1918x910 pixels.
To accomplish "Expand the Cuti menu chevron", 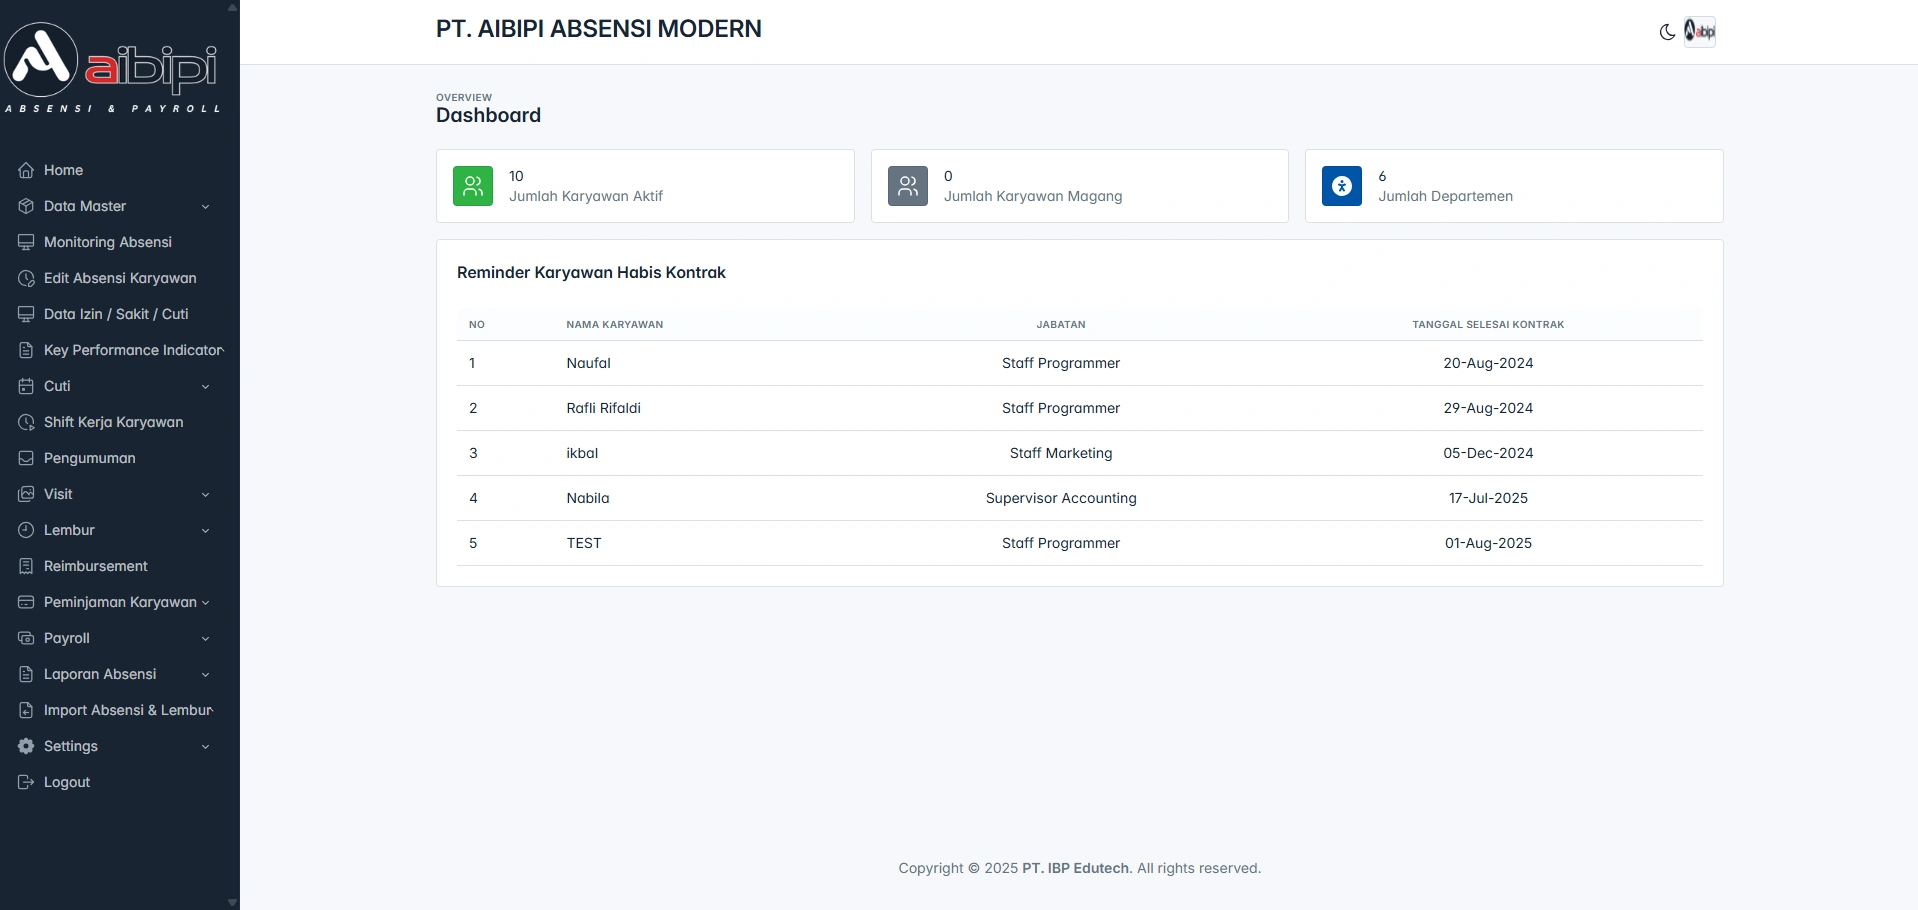I will (205, 387).
